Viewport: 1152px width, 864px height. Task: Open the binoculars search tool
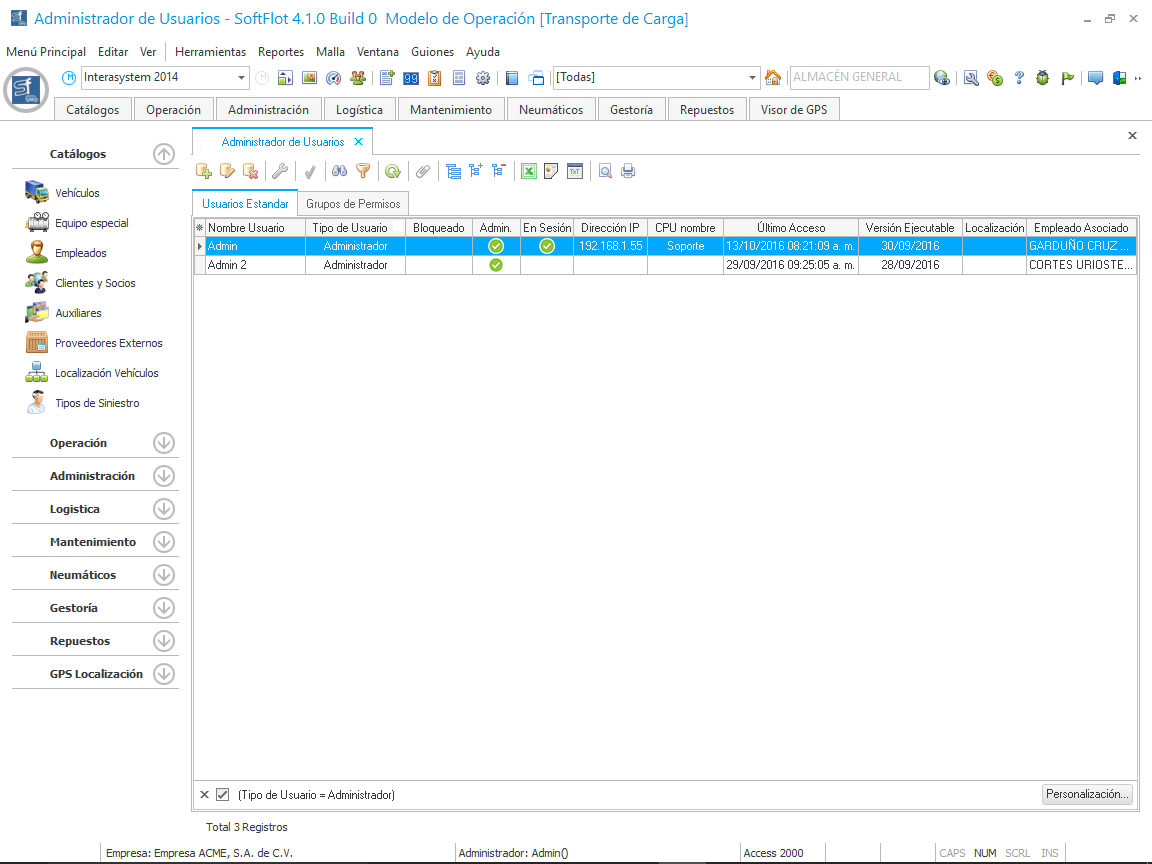pos(340,171)
